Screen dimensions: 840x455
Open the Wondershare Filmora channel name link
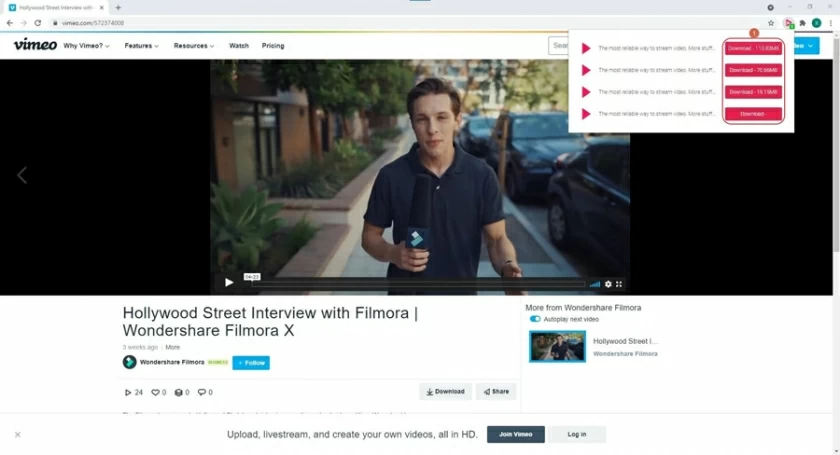click(x=172, y=362)
